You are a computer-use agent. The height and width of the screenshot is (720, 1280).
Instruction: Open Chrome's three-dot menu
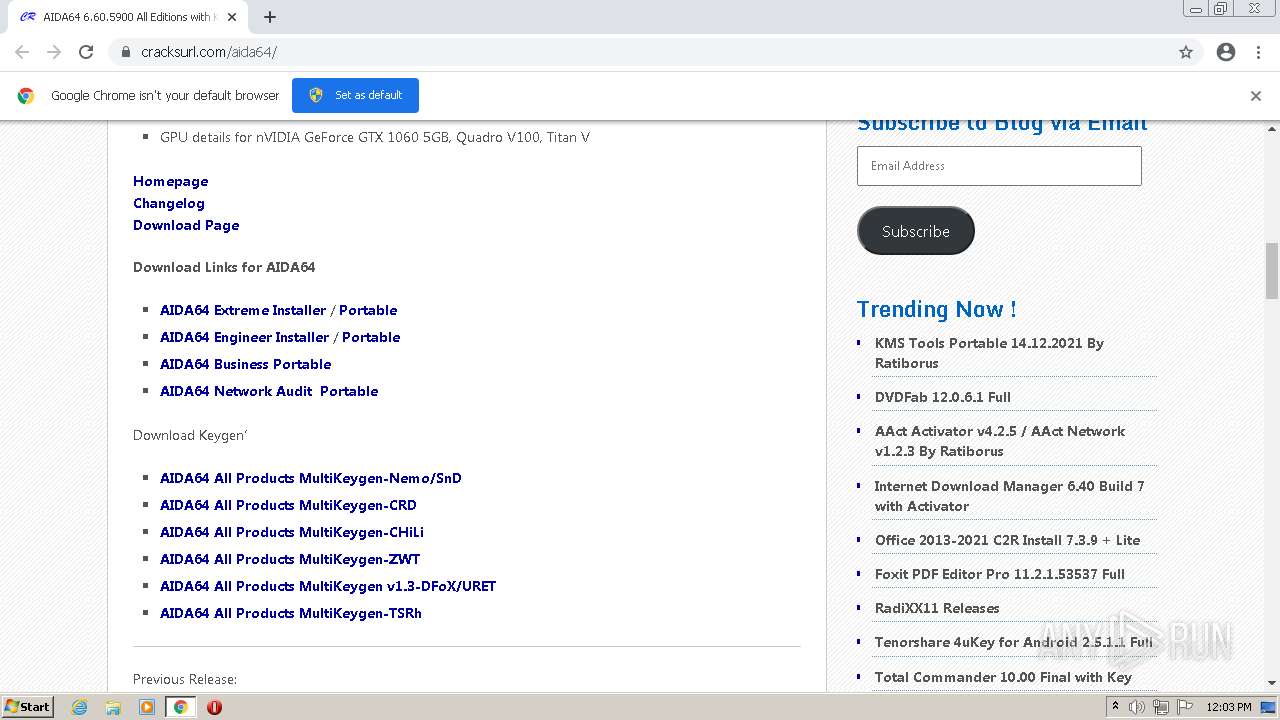(1258, 52)
